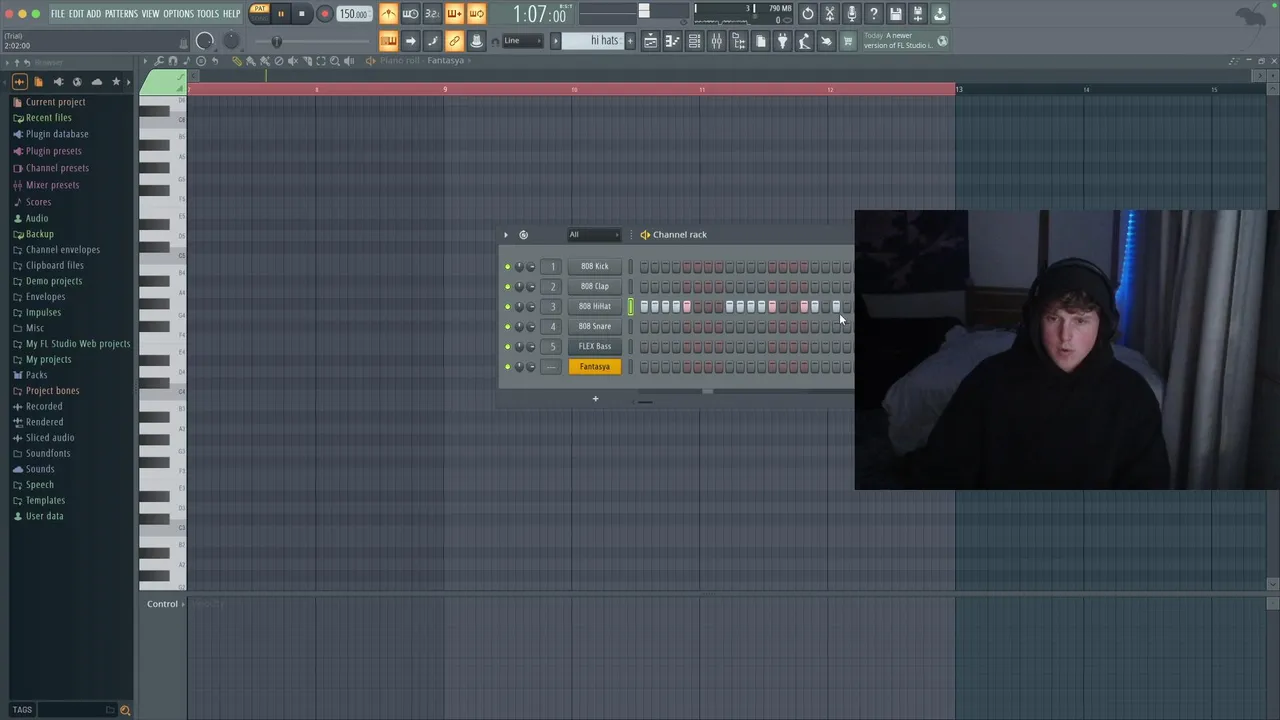Click the stop button in transport
1280x720 pixels.
pyautogui.click(x=301, y=14)
